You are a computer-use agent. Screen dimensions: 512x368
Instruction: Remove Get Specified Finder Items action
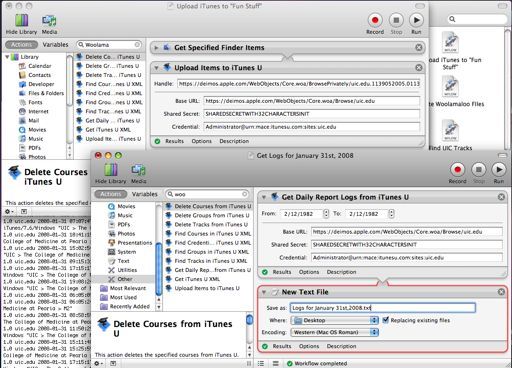419,47
